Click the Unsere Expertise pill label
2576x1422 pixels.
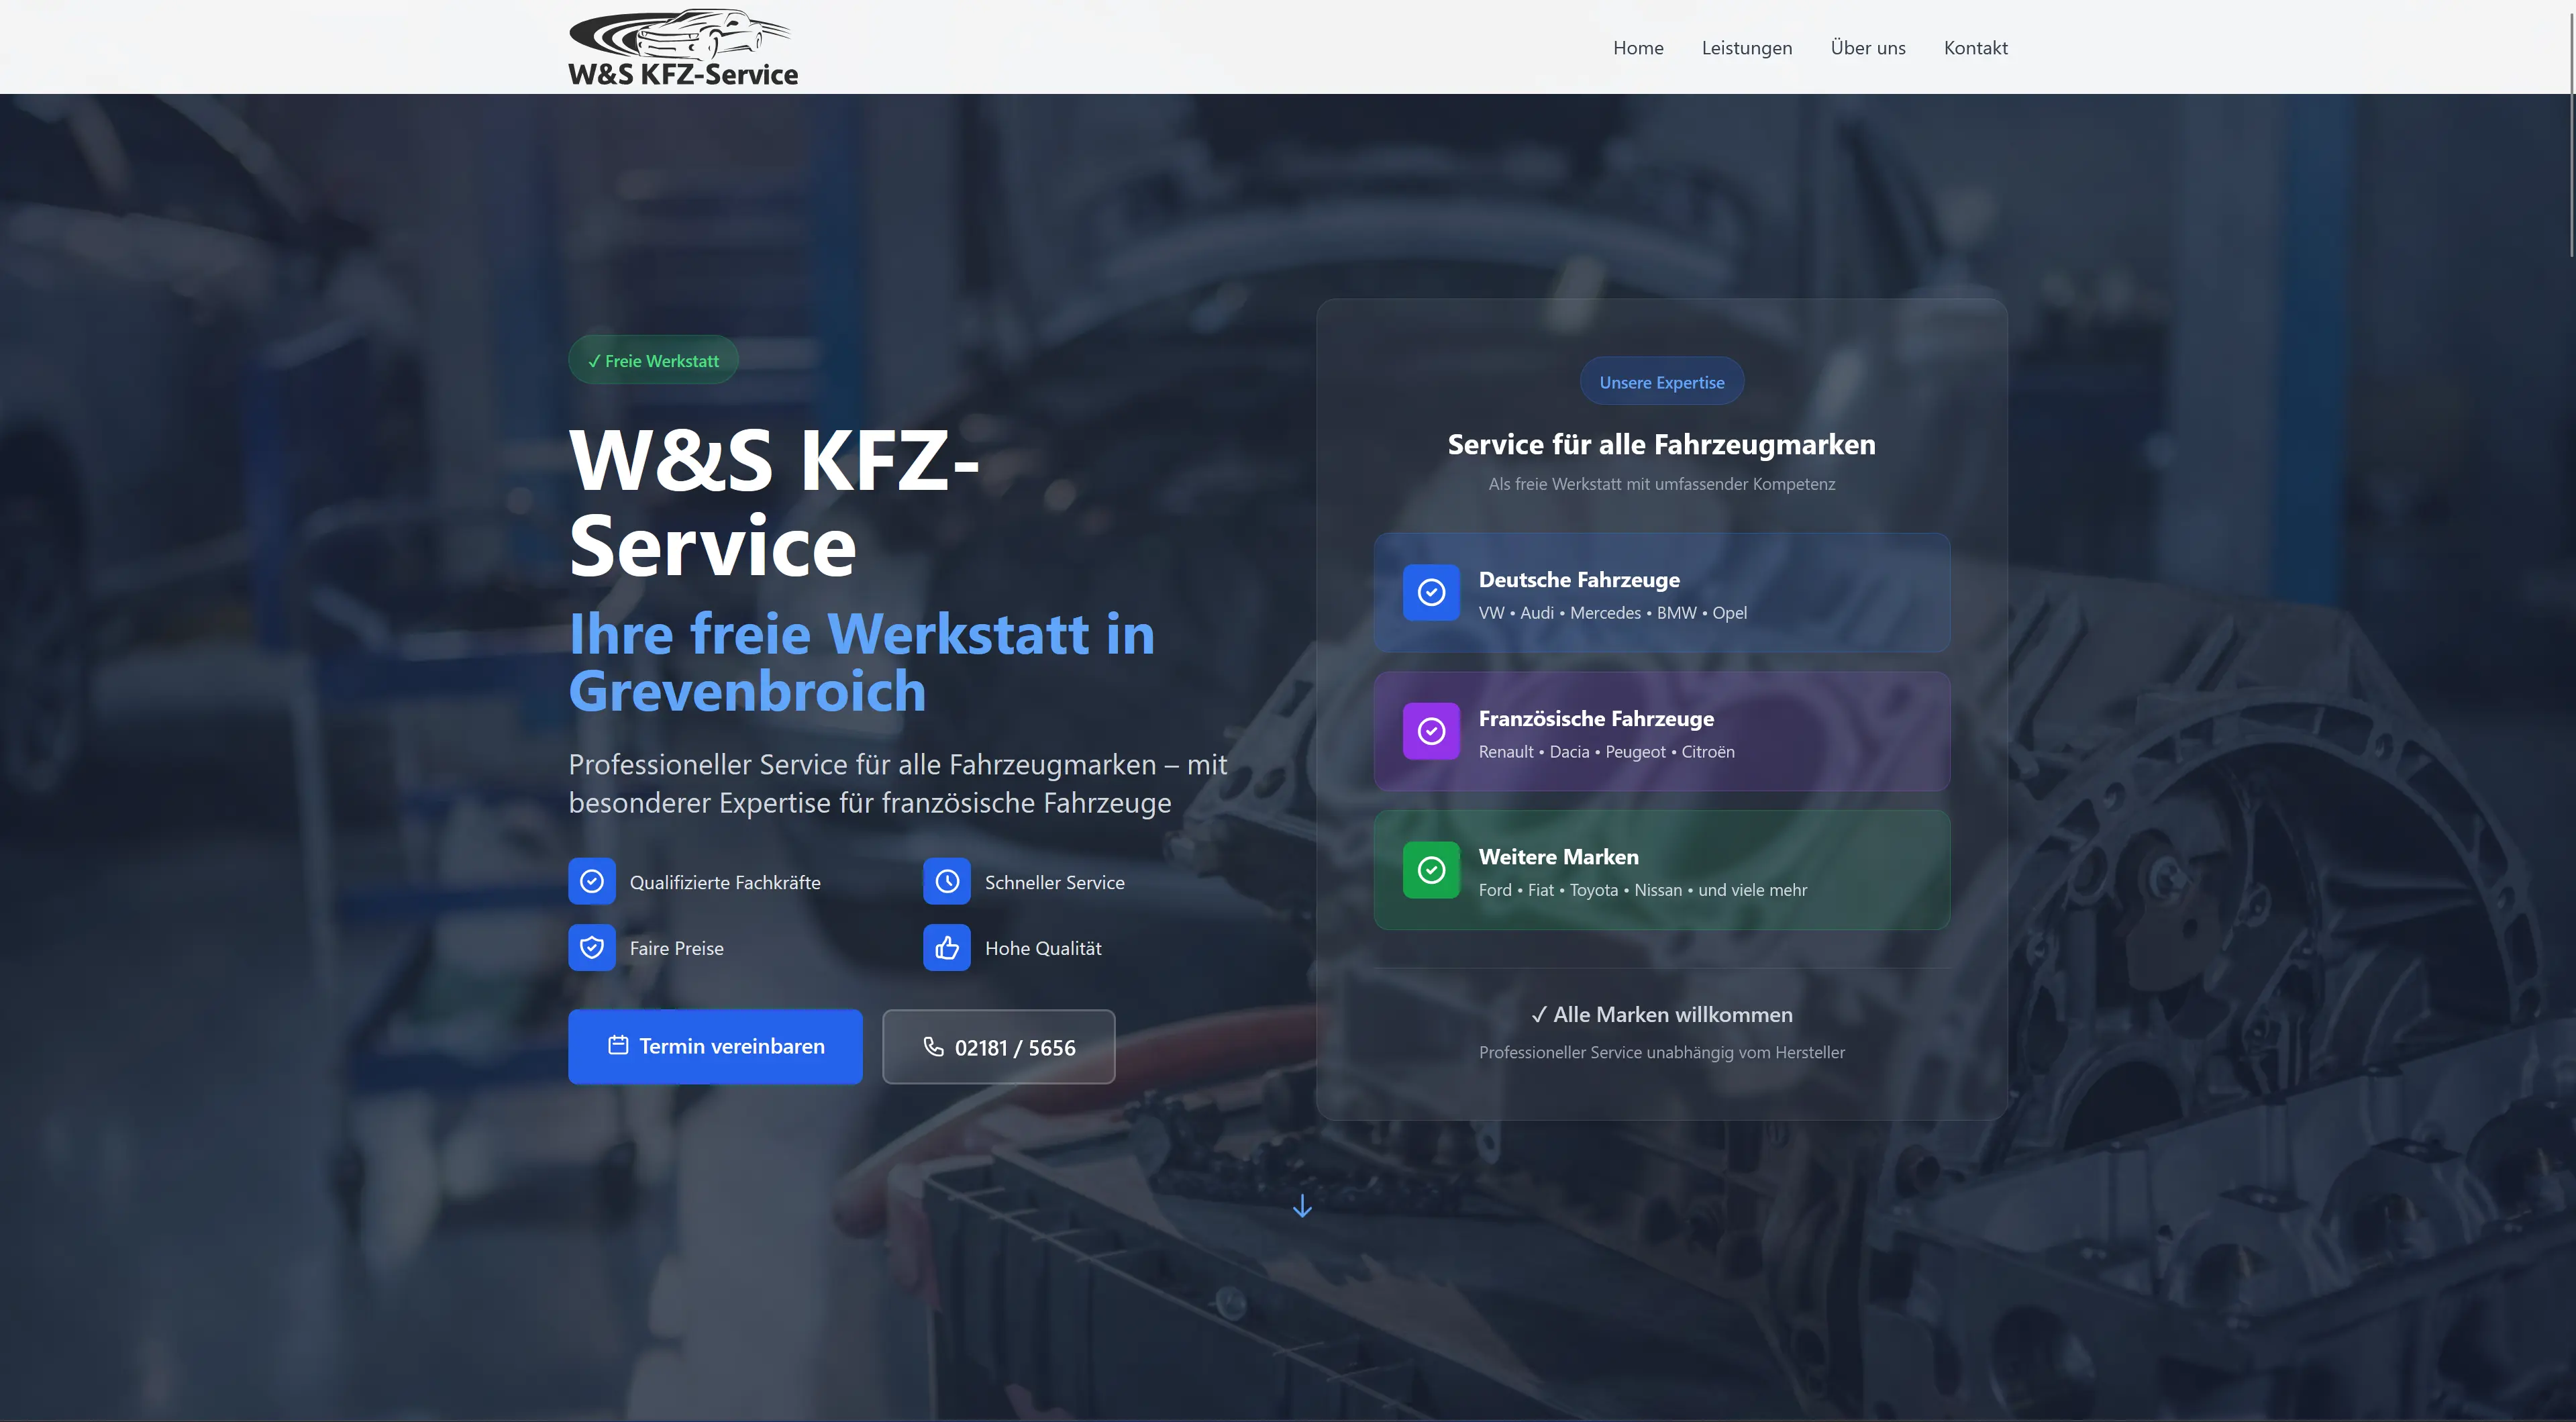[x=1661, y=381]
